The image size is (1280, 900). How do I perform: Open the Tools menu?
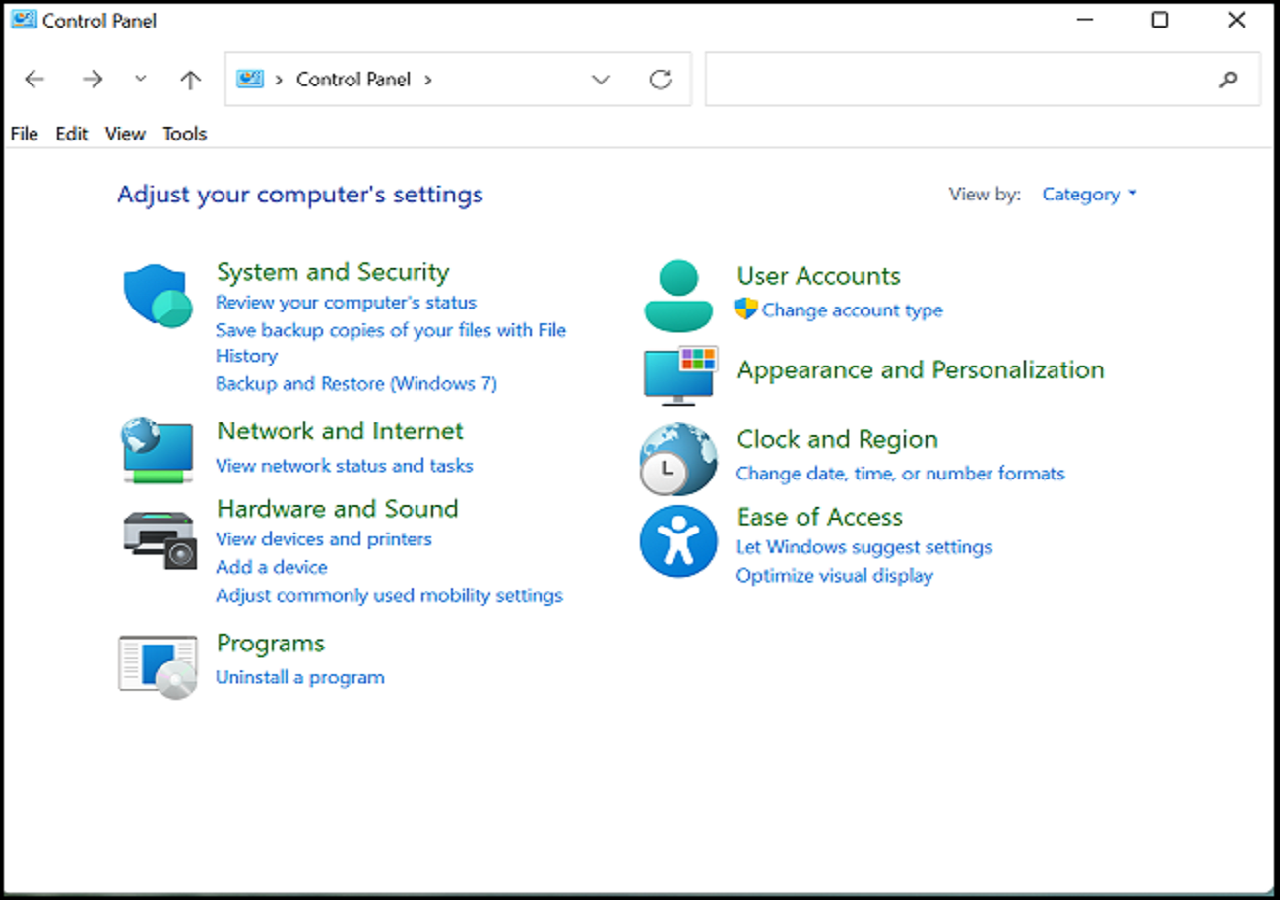point(185,134)
